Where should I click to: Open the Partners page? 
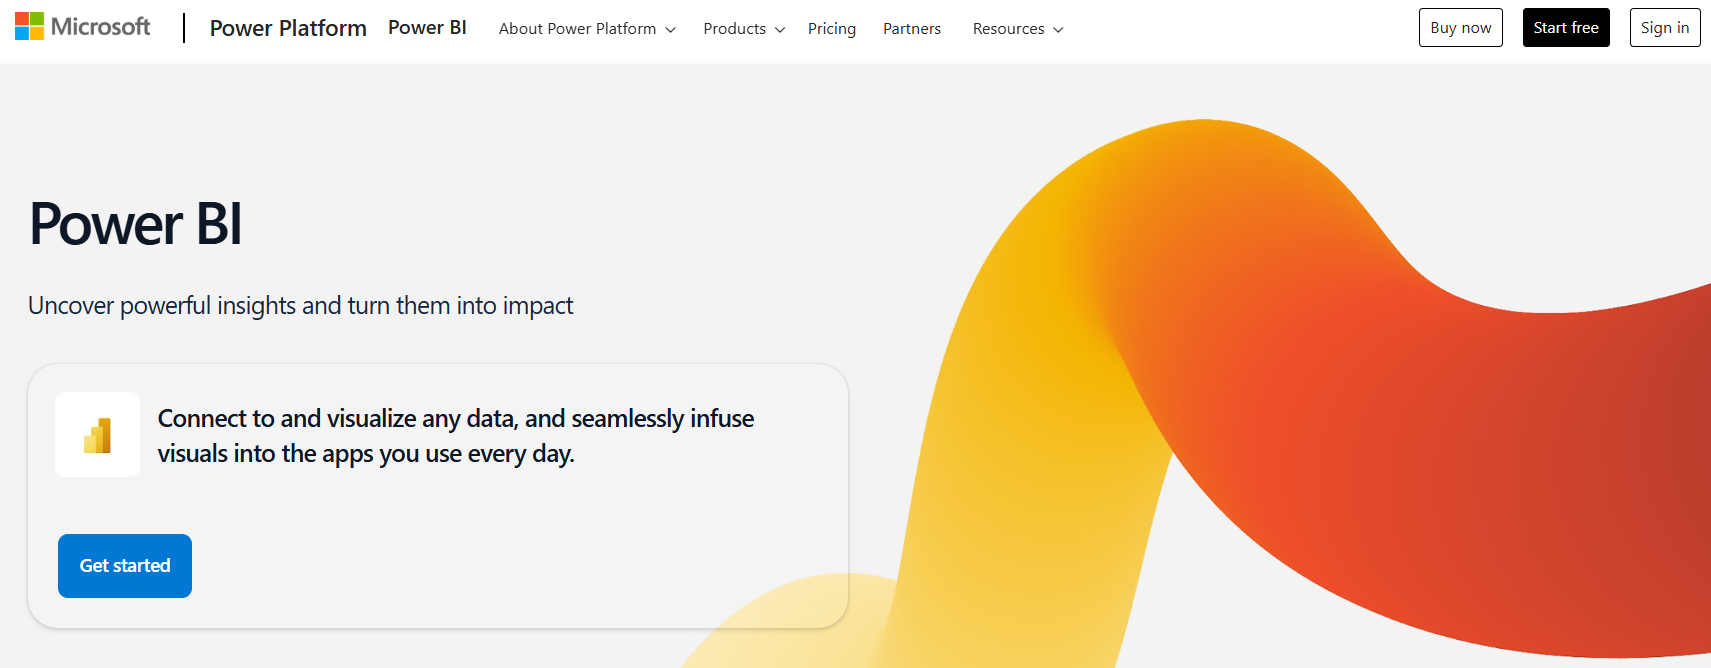pyautogui.click(x=911, y=29)
